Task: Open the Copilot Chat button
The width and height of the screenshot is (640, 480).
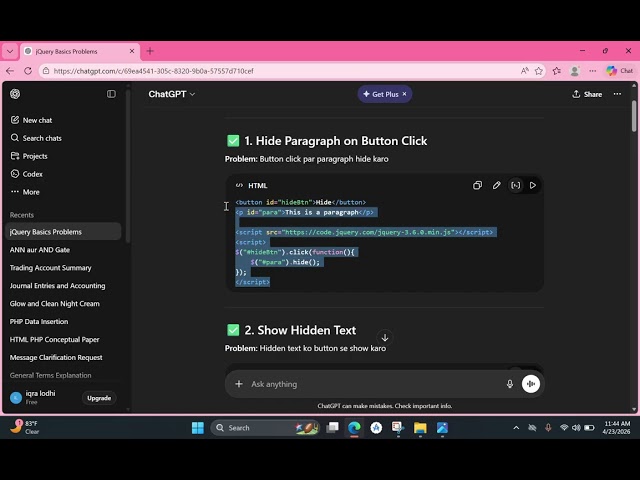Action: [x=619, y=71]
